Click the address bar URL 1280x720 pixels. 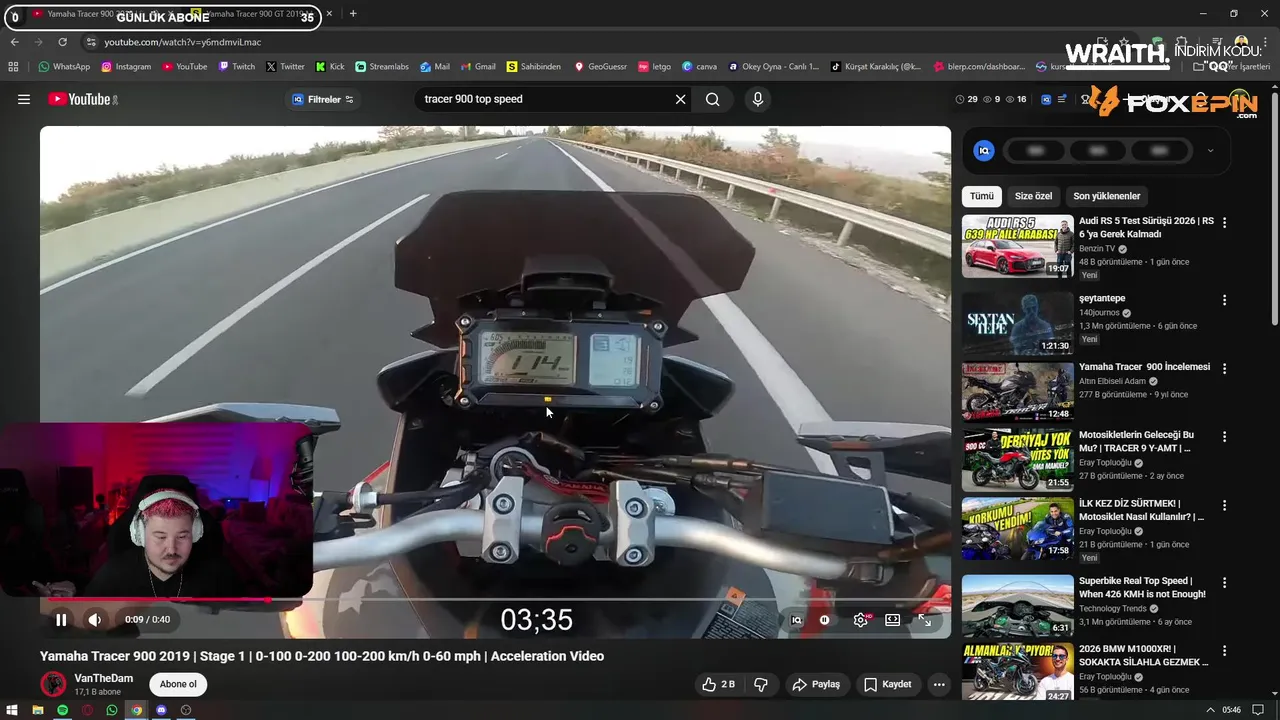183,42
